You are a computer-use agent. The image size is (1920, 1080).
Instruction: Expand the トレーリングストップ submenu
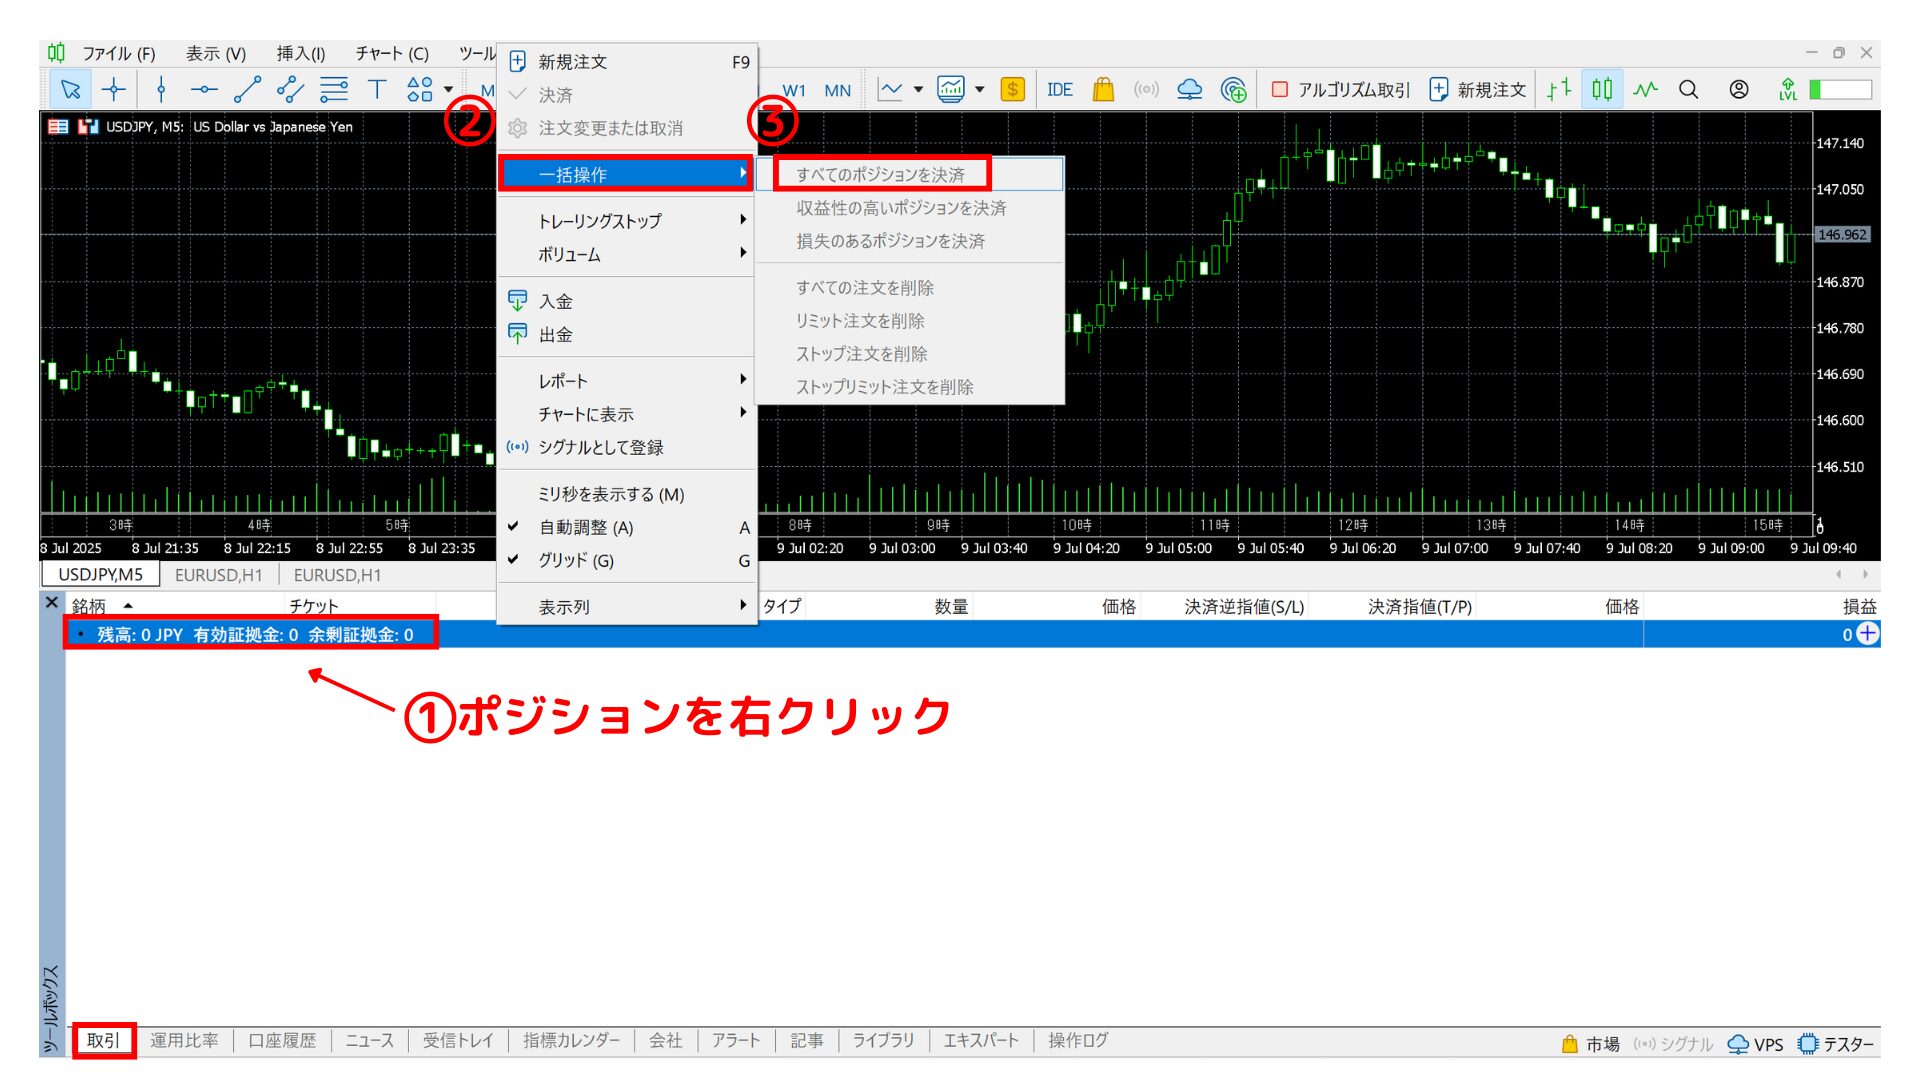598,221
